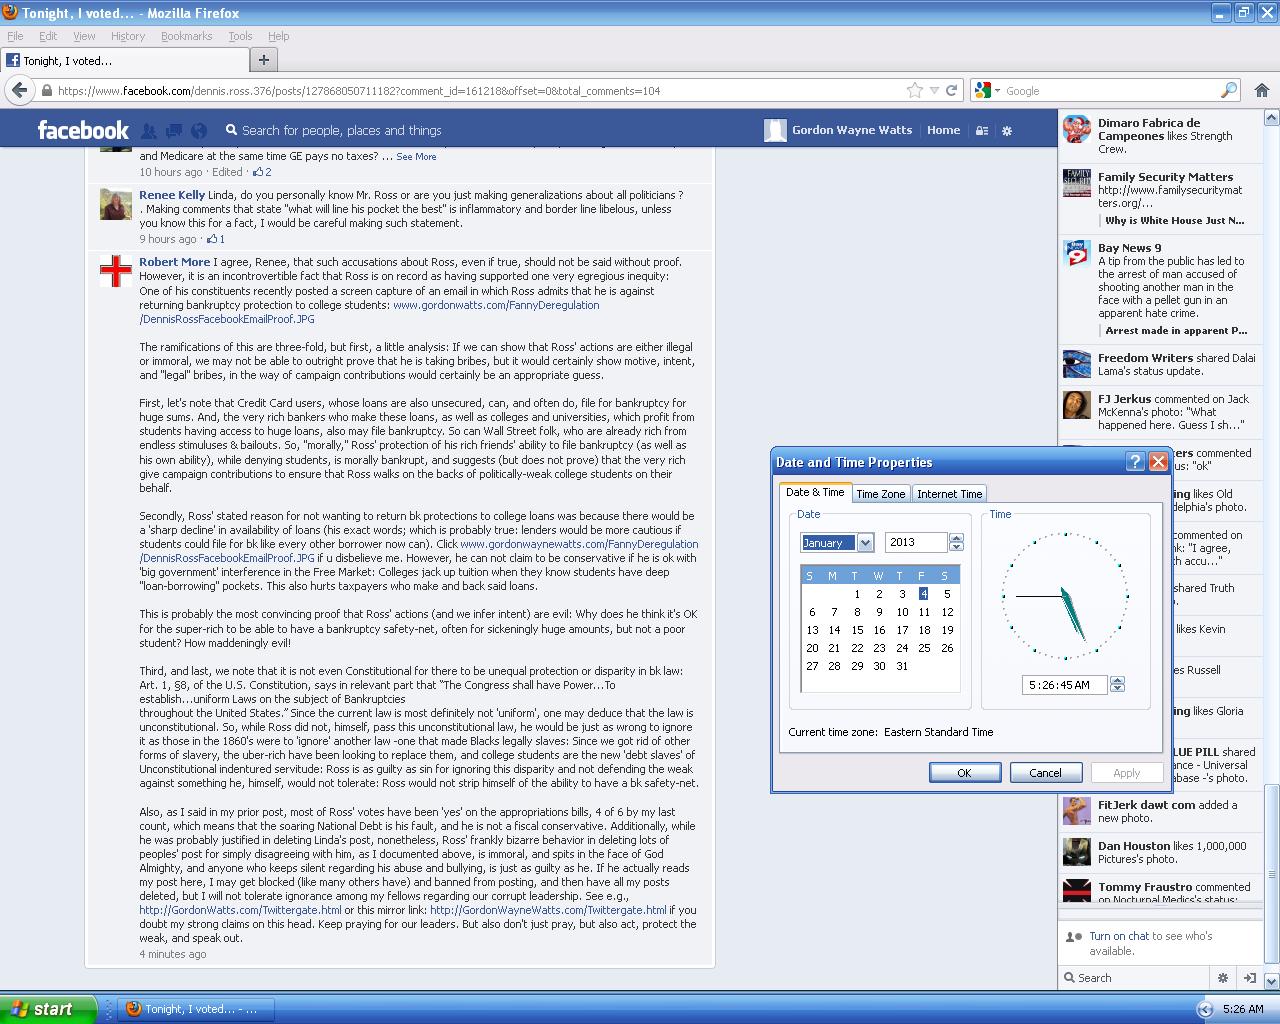Screen dimensions: 1280x1024
Task: Open the account settings gear in Facebook header
Action: pos(1007,130)
